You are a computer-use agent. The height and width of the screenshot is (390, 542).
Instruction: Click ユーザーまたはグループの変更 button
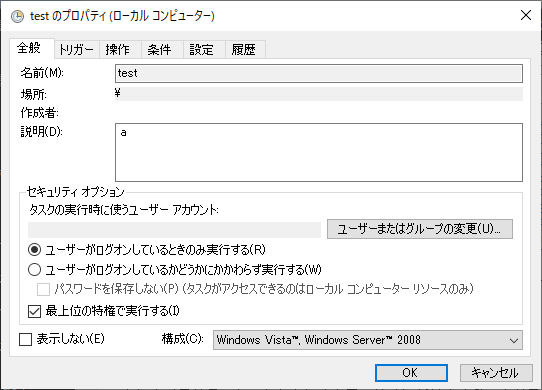[x=420, y=229]
